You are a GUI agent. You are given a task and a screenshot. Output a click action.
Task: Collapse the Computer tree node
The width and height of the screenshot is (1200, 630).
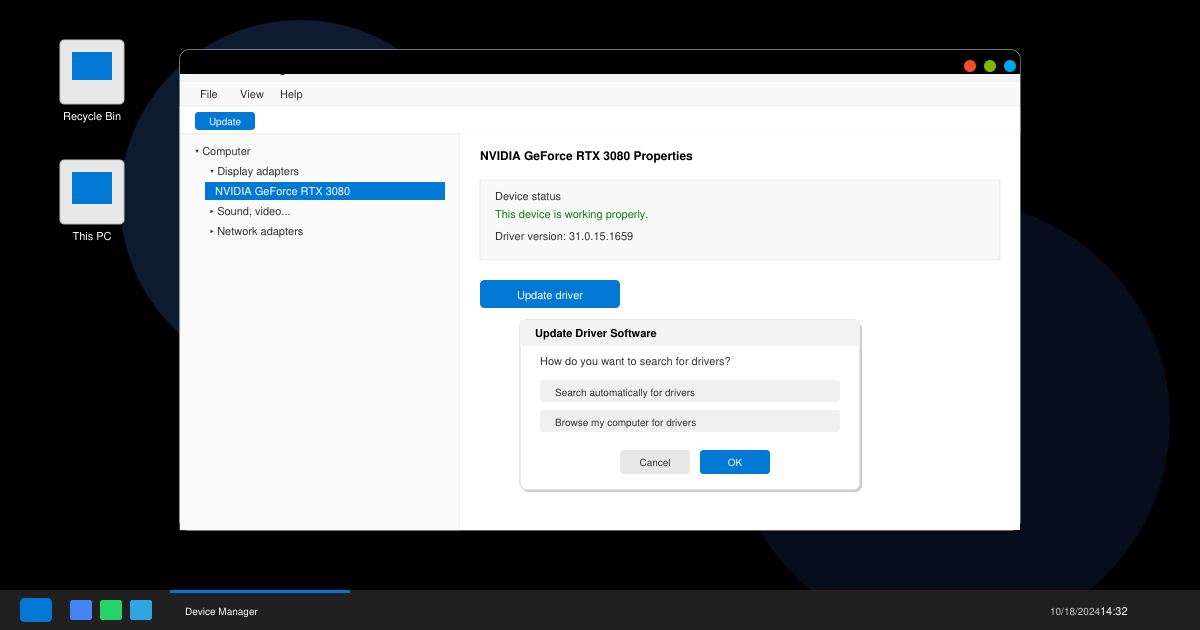point(197,151)
